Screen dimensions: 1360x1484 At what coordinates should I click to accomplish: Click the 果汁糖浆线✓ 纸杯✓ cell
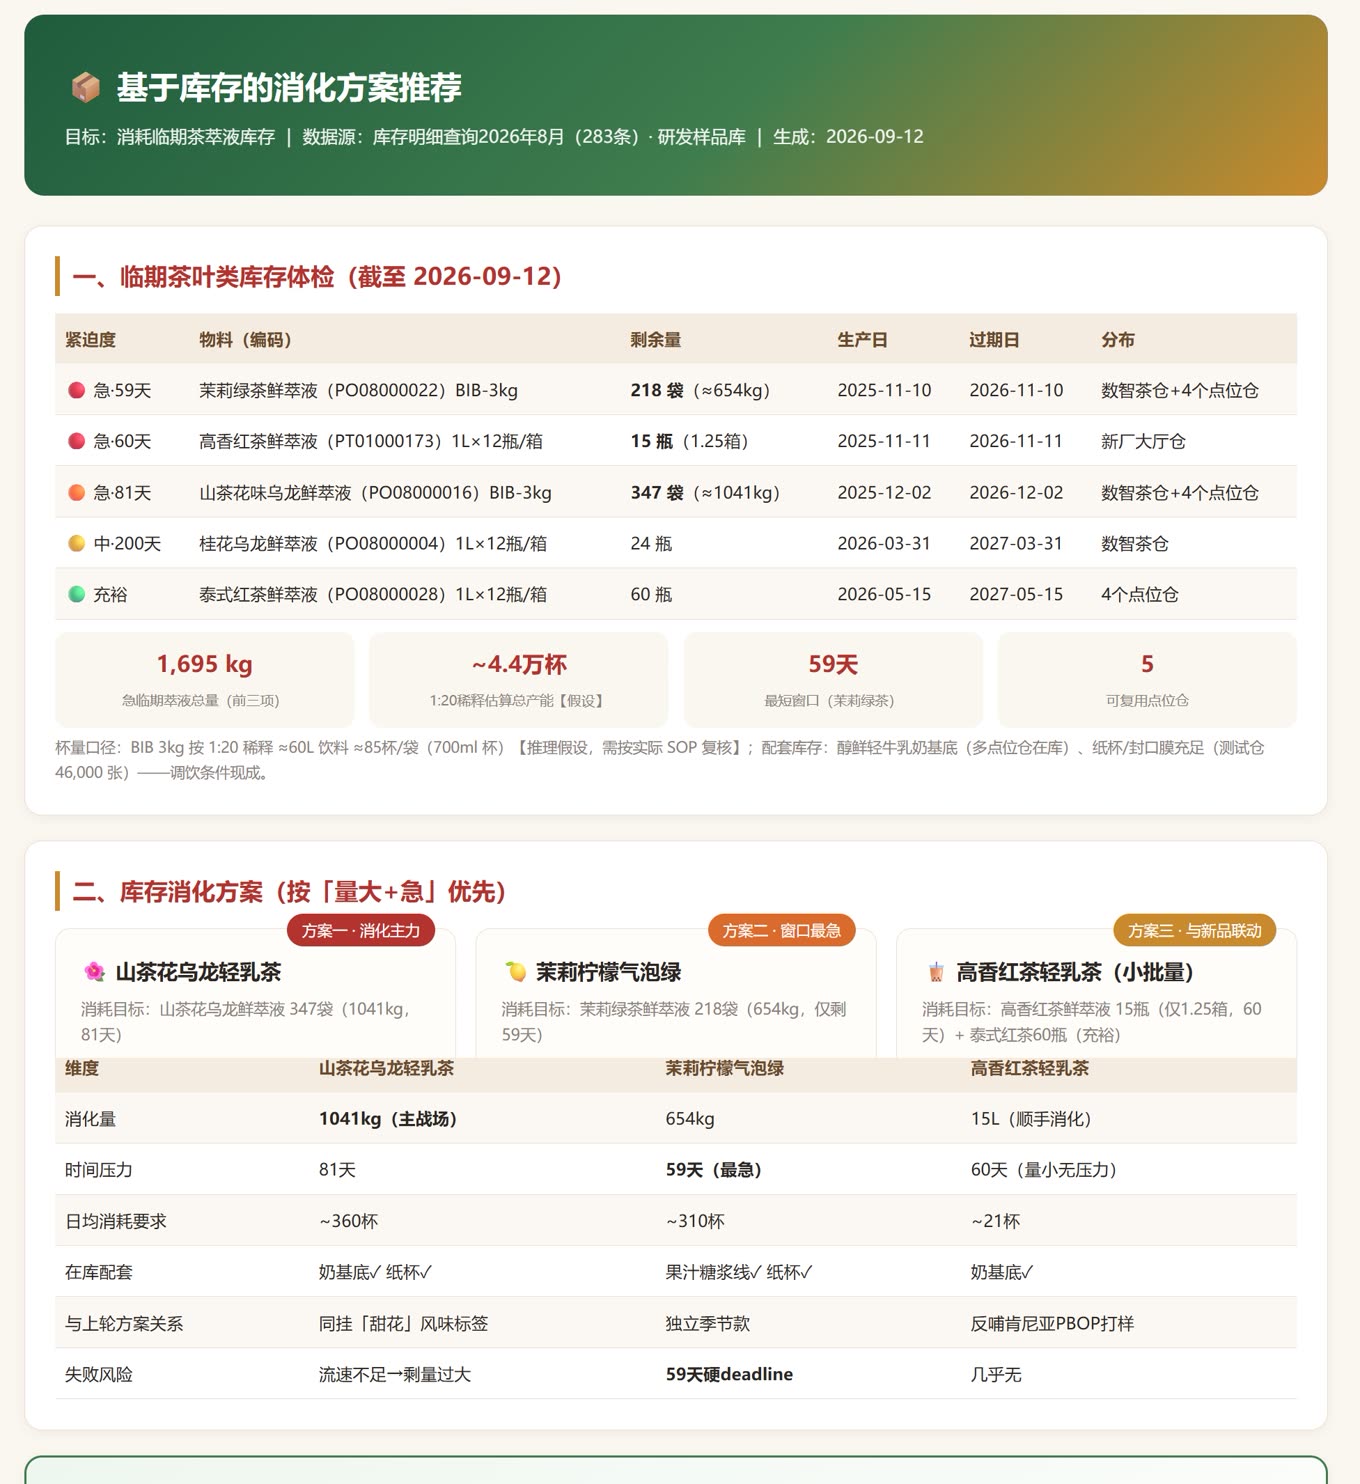pyautogui.click(x=739, y=1272)
